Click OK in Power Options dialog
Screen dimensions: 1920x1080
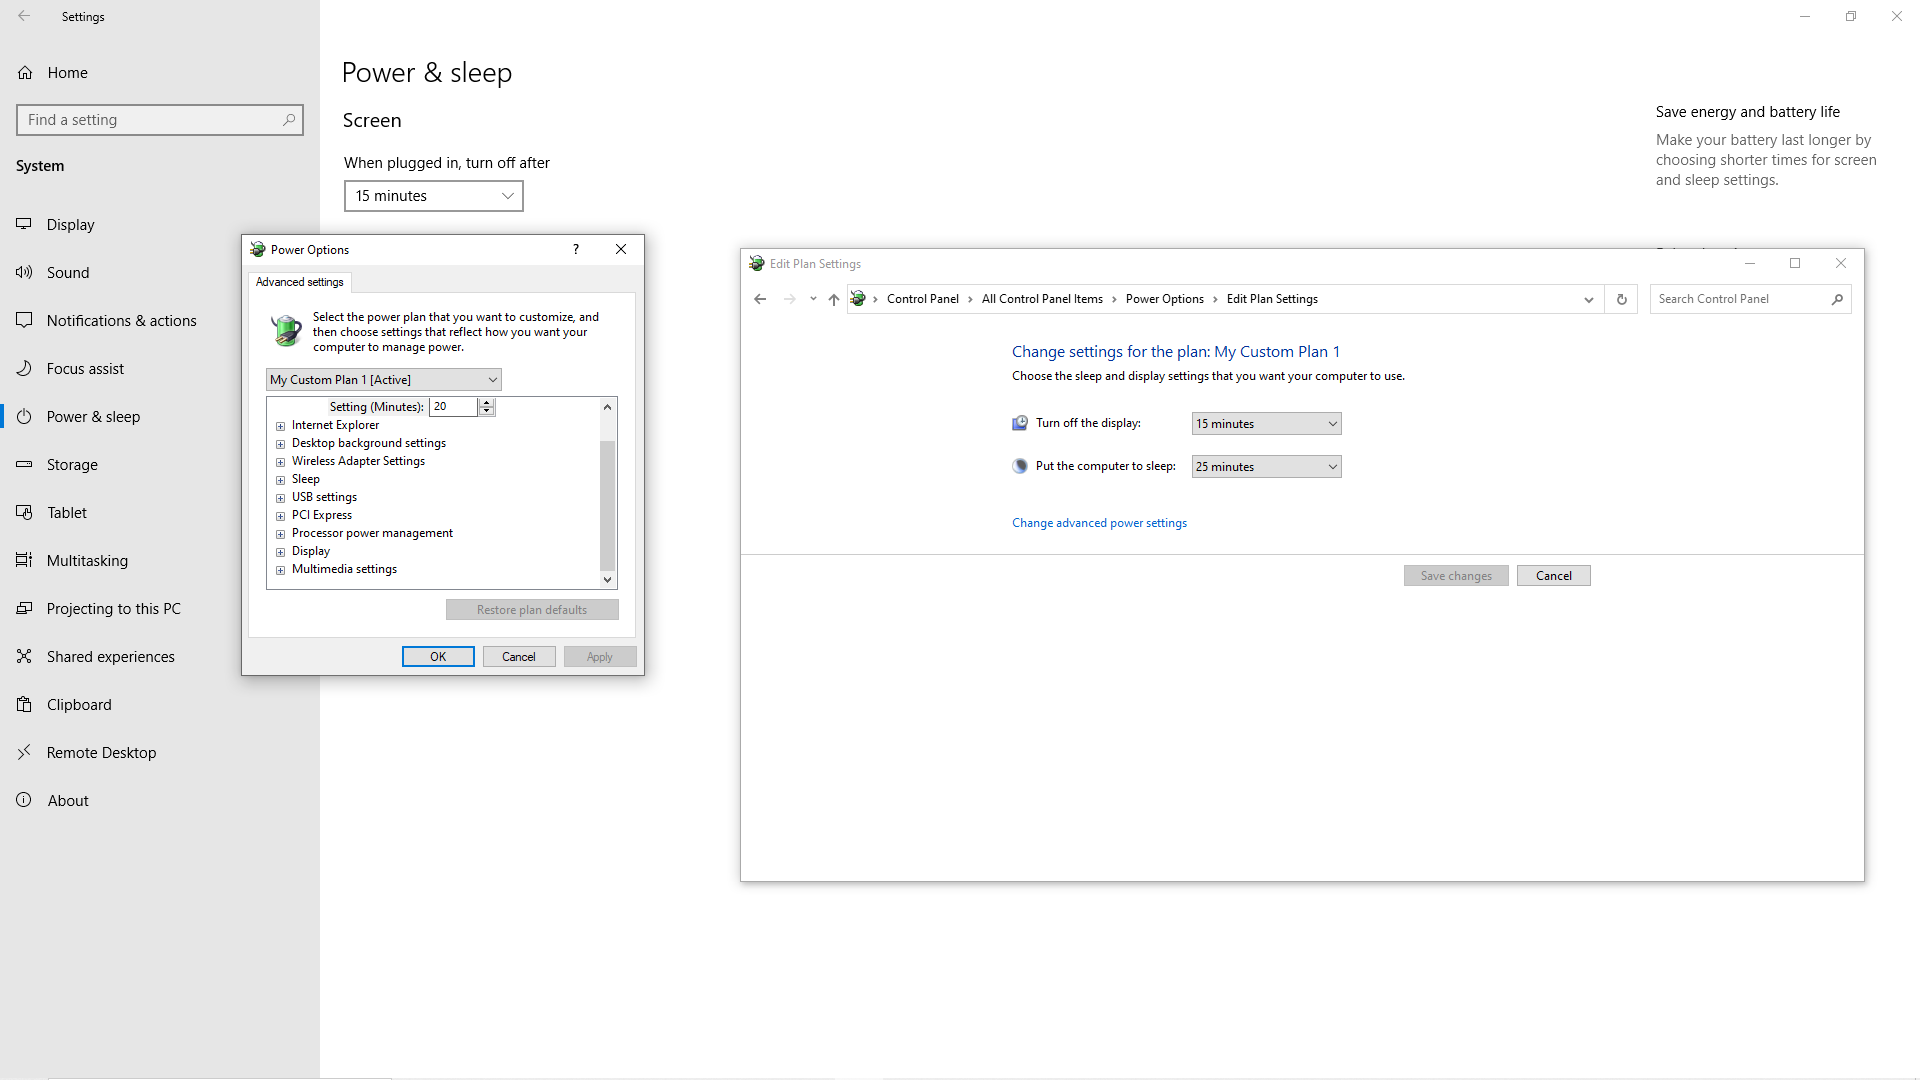tap(438, 657)
